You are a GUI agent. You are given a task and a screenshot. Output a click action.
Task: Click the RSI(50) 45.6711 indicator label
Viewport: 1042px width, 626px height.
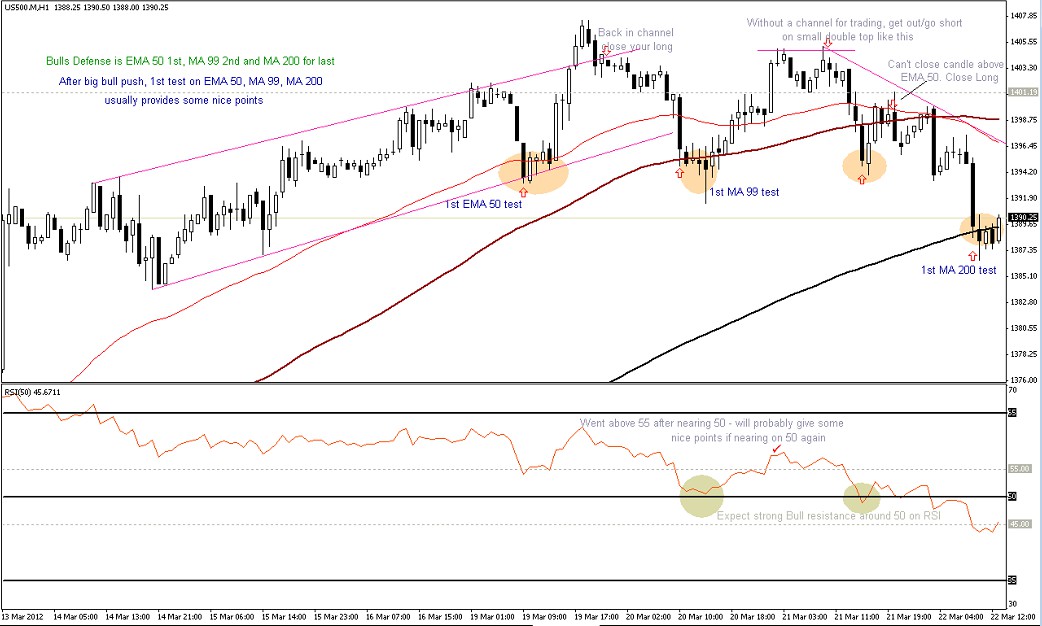pyautogui.click(x=32, y=392)
